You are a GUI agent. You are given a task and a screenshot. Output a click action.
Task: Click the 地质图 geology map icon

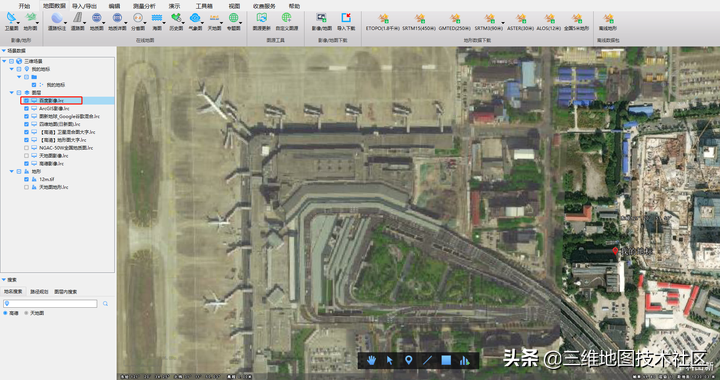click(x=96, y=18)
